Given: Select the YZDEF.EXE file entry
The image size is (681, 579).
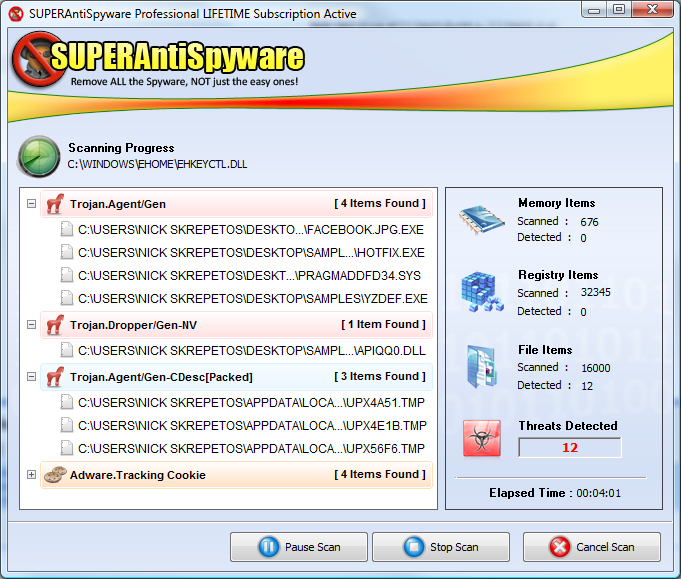Looking at the screenshot, I should point(253,298).
